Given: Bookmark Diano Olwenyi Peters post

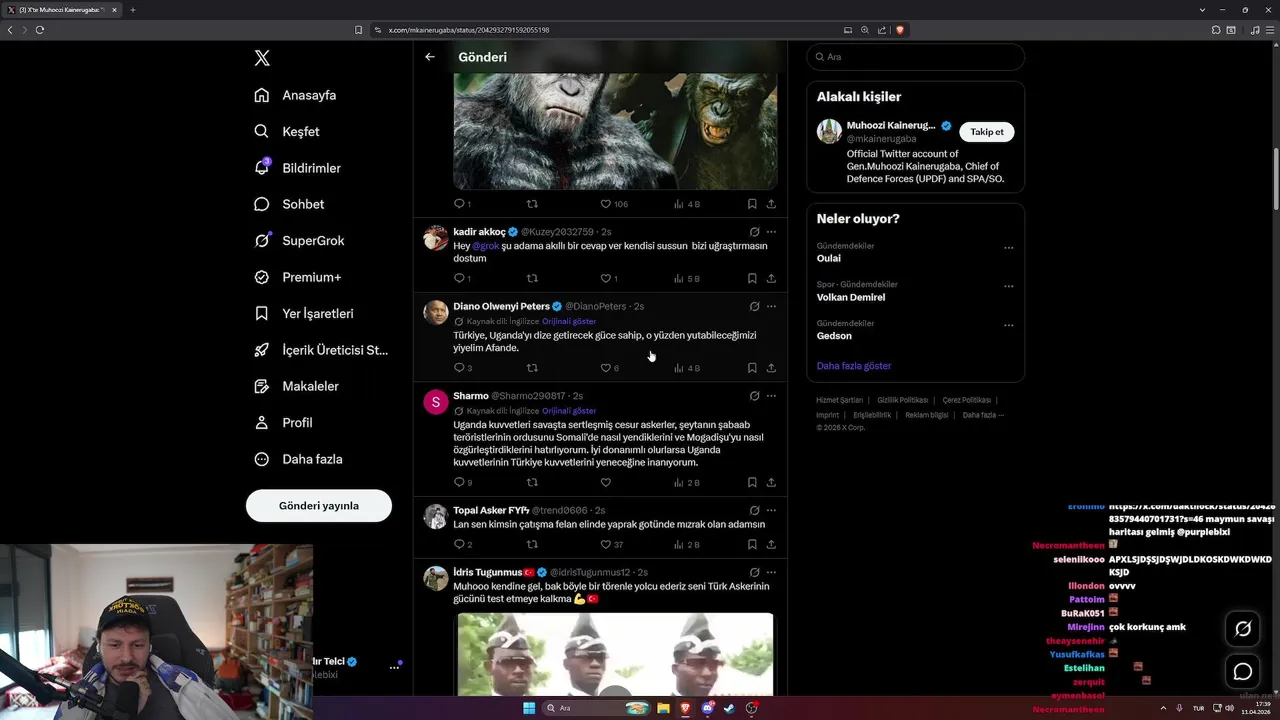Looking at the screenshot, I should click(x=752, y=368).
